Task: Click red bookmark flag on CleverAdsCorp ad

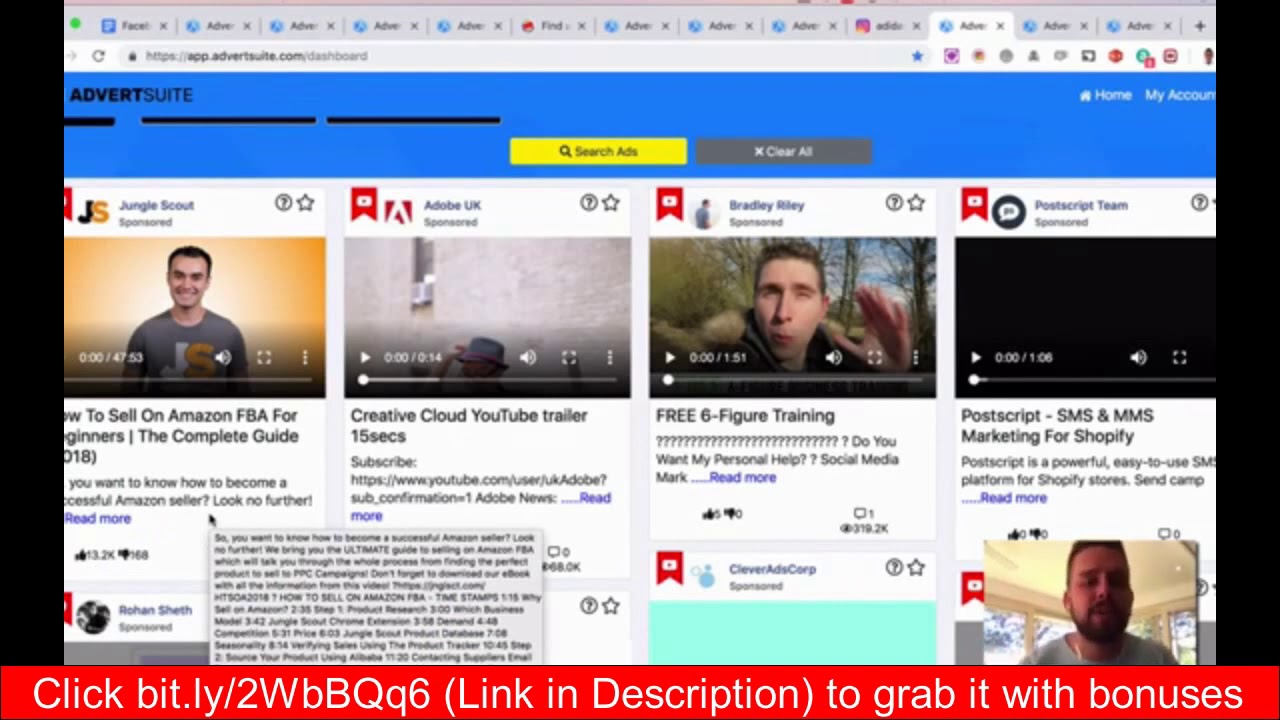Action: click(669, 569)
